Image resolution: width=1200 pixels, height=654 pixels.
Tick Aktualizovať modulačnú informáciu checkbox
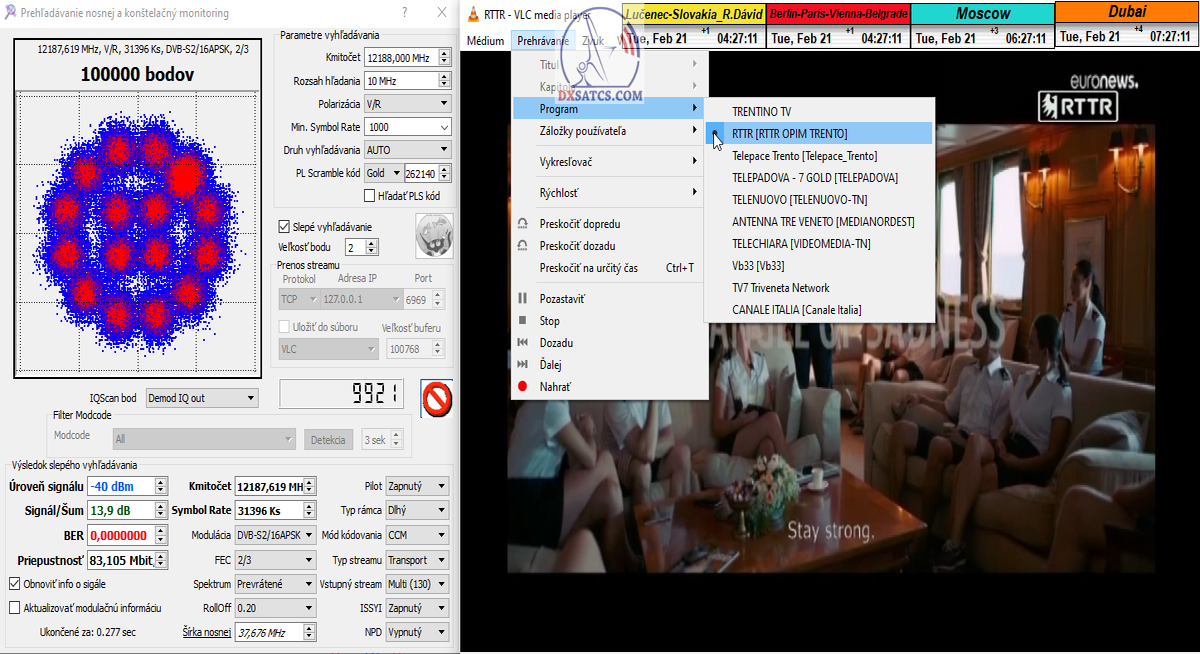14,607
